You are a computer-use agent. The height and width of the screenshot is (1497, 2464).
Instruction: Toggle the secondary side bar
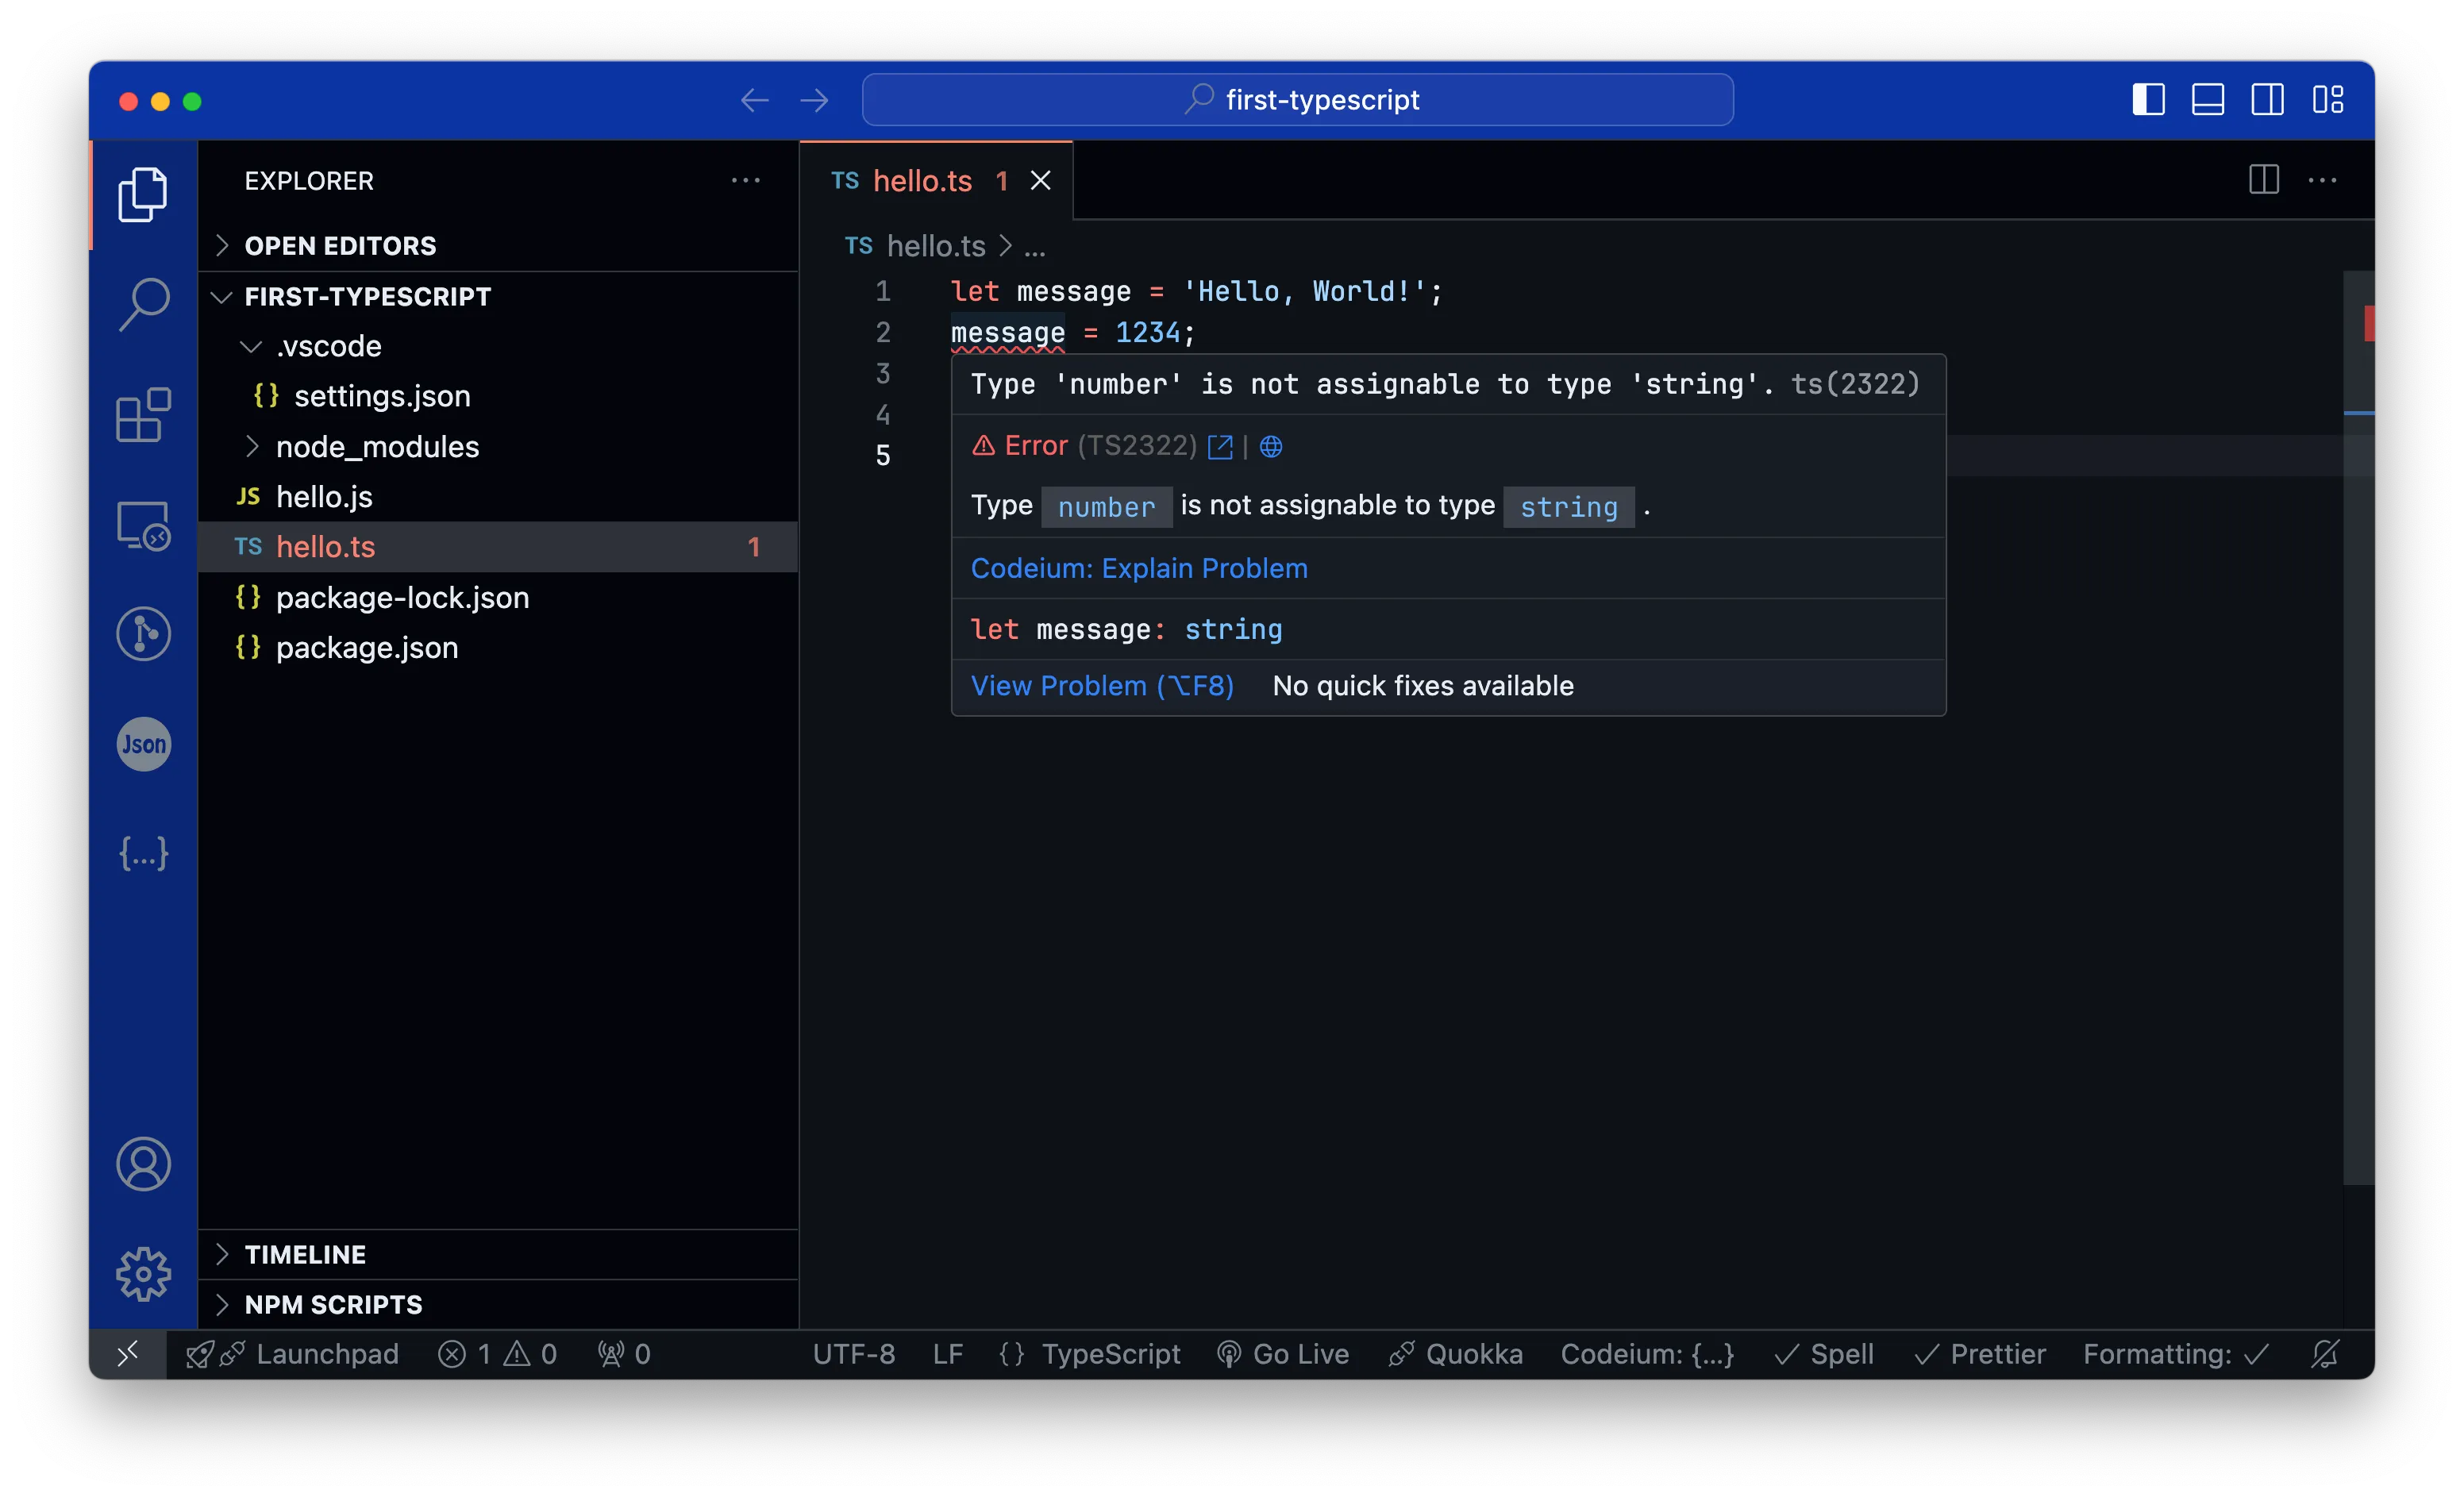click(x=2268, y=100)
